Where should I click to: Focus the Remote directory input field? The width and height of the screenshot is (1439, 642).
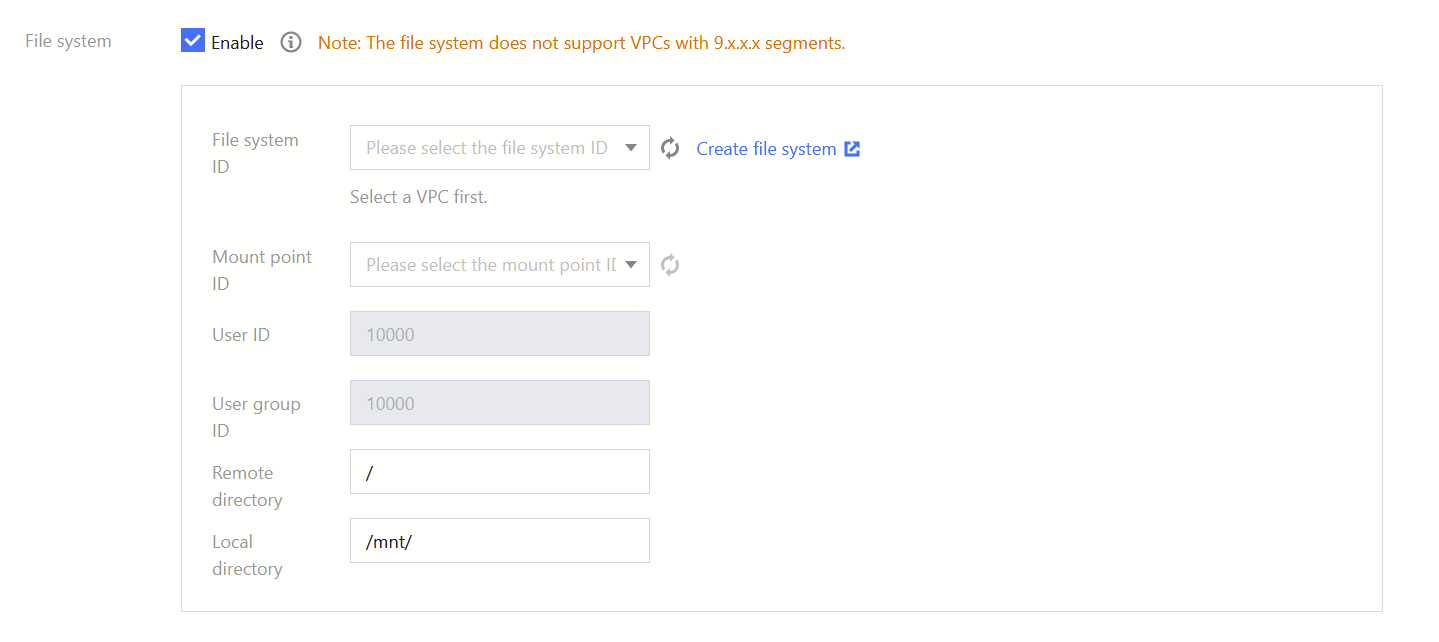tap(499, 472)
